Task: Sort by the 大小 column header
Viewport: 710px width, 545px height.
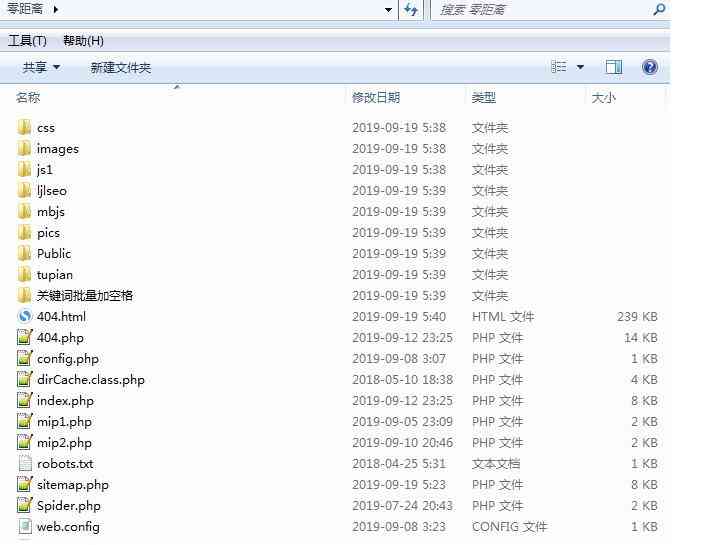Action: [x=604, y=97]
